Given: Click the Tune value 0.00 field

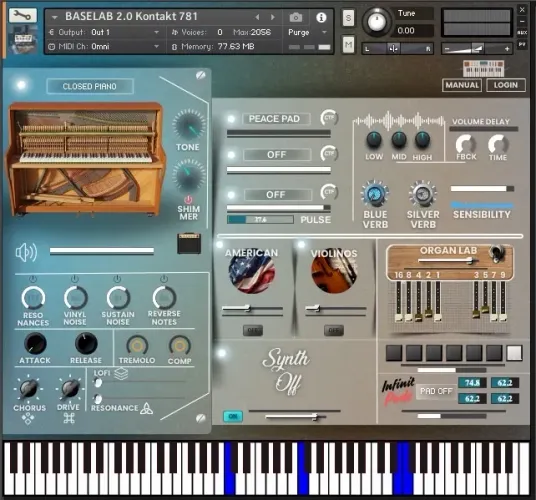Looking at the screenshot, I should click(414, 31).
